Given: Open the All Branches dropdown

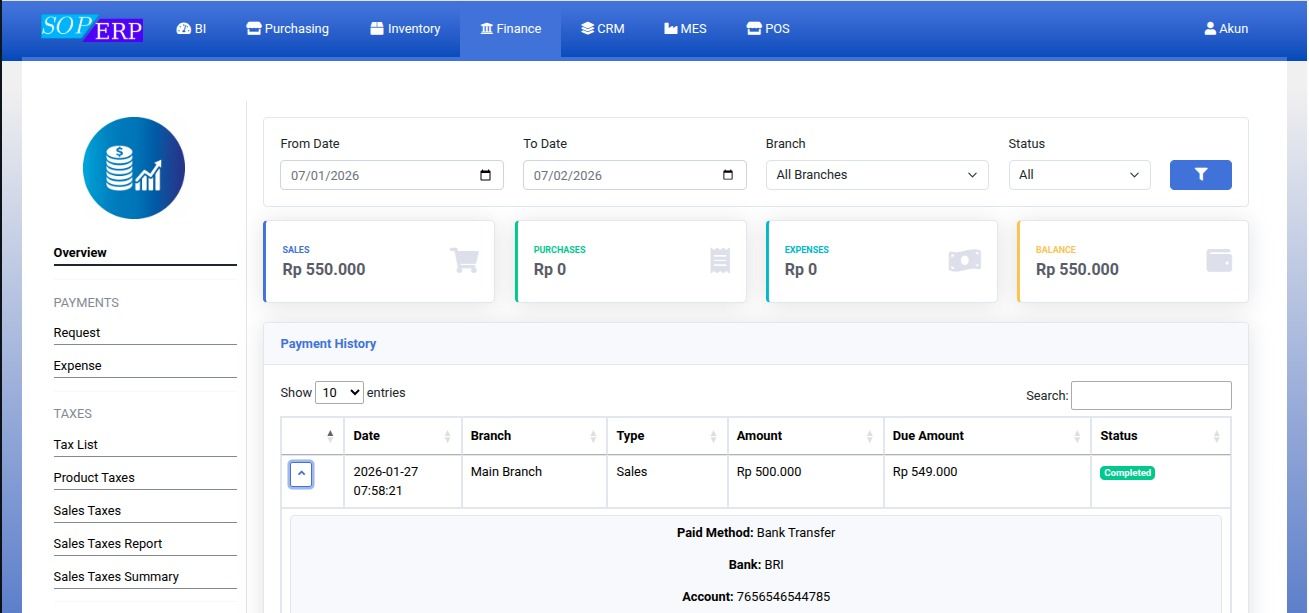Looking at the screenshot, I should coord(877,174).
